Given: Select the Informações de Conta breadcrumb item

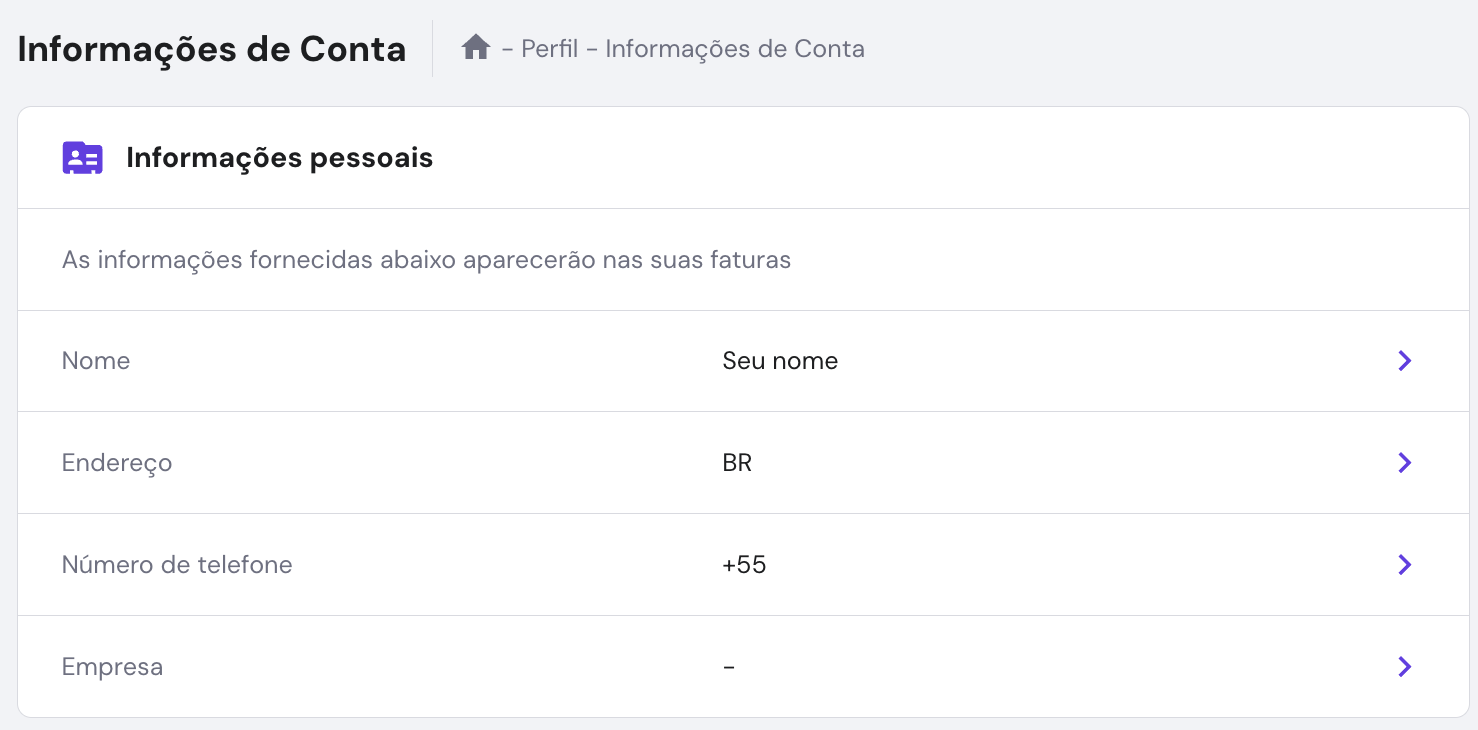Looking at the screenshot, I should pos(735,48).
